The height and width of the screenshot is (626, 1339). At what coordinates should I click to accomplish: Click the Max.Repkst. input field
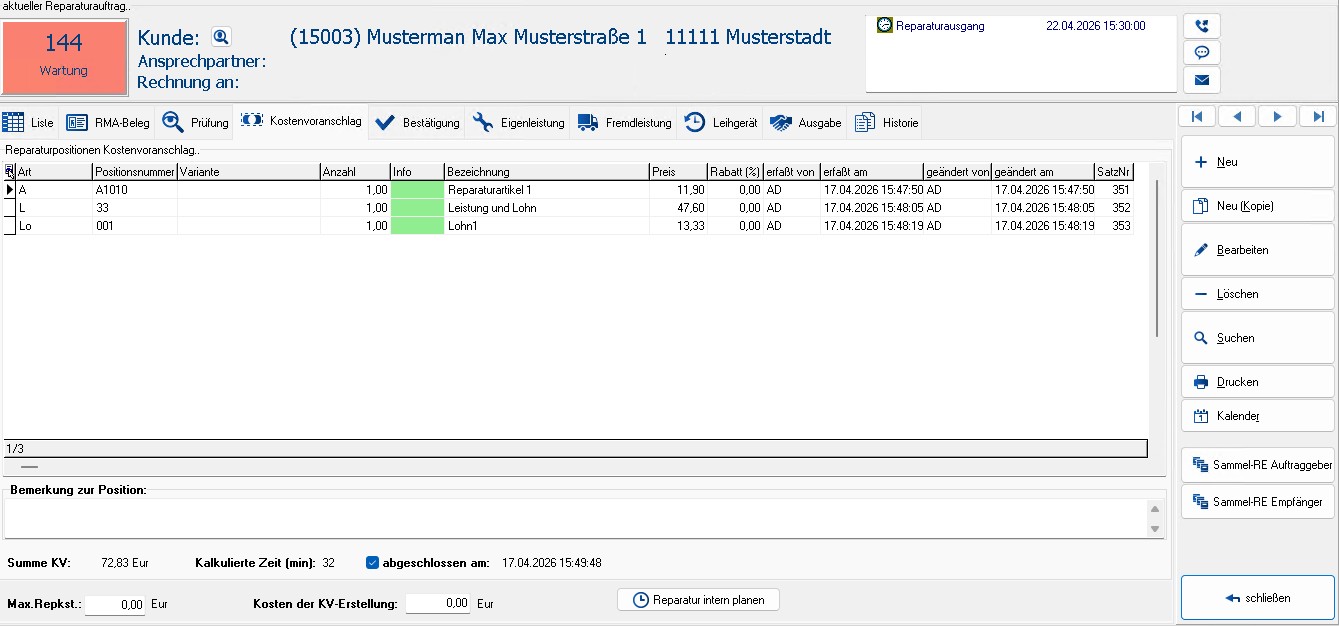[115, 604]
